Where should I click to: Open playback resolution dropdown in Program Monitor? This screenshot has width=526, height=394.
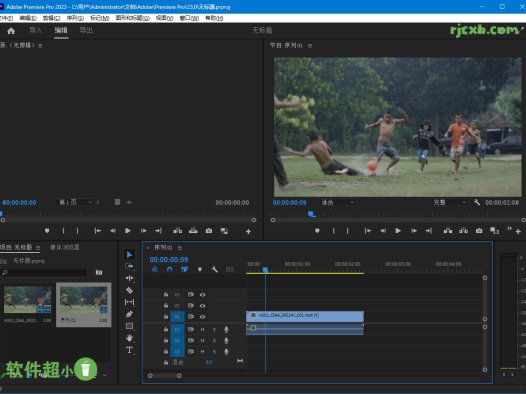pyautogui.click(x=450, y=202)
